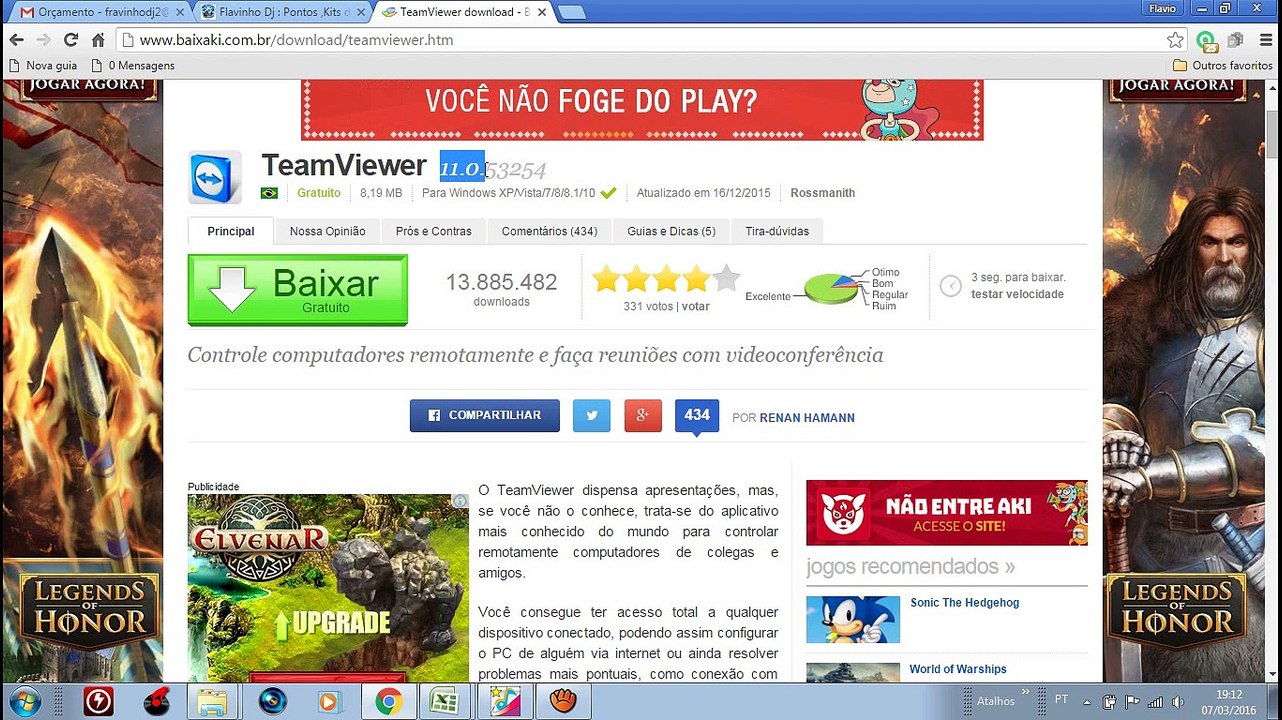Open the red-black bird taskbar app
Screen dimensions: 1282x720
[x=155, y=701]
